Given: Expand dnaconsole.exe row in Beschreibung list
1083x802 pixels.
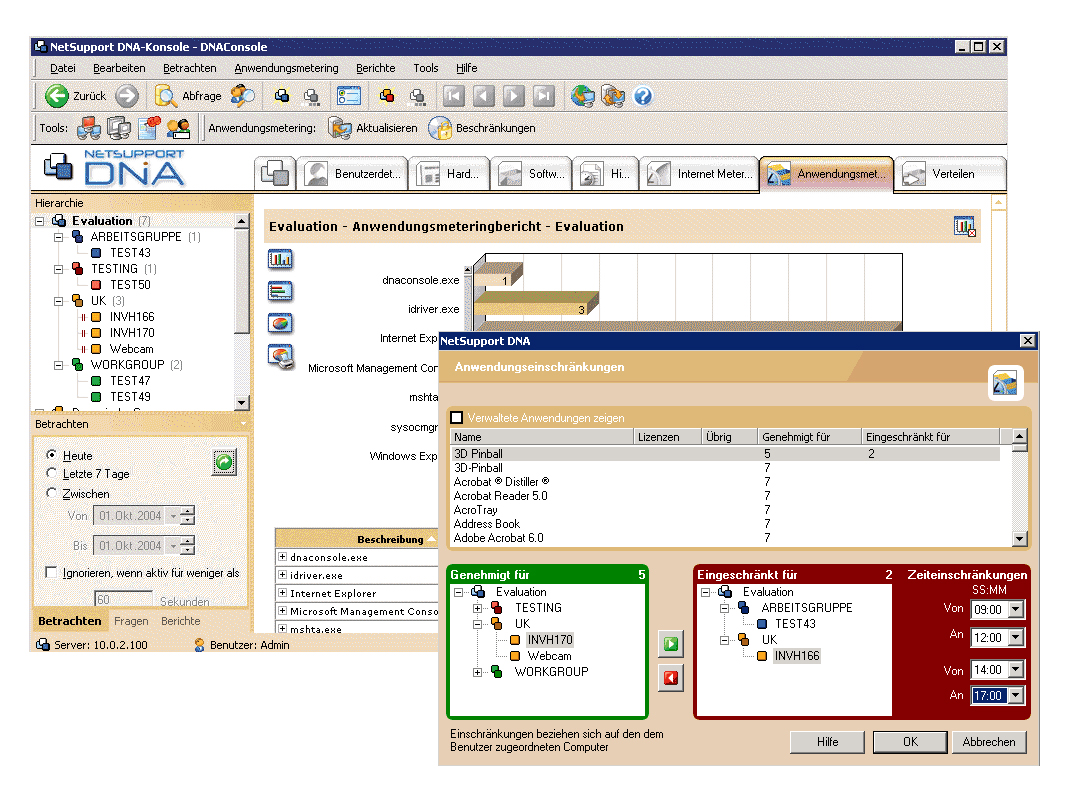Looking at the screenshot, I should [282, 556].
